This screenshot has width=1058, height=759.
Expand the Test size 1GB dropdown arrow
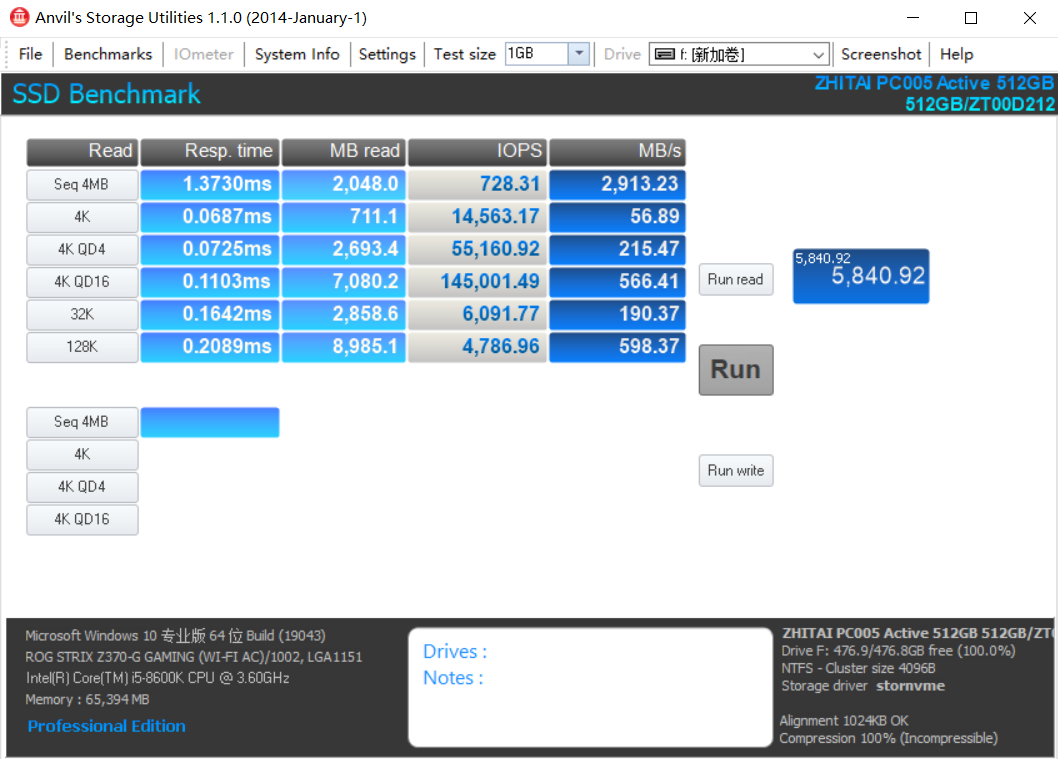pos(579,53)
